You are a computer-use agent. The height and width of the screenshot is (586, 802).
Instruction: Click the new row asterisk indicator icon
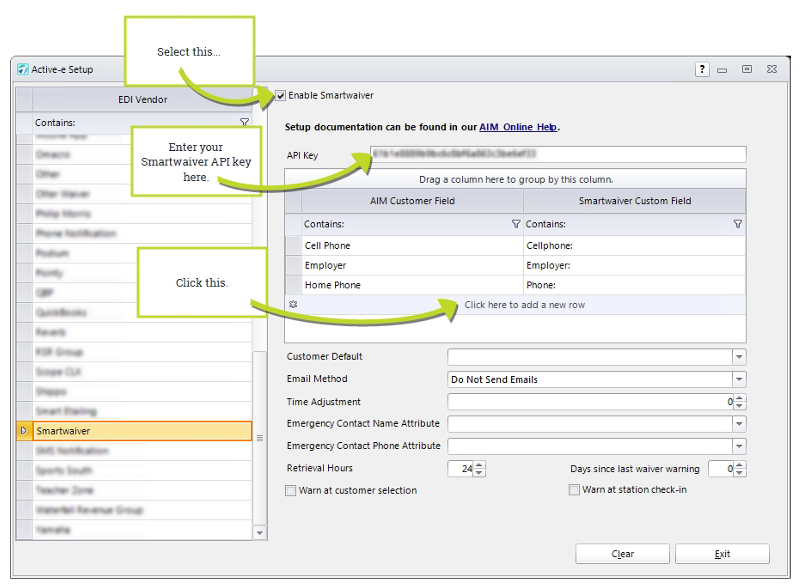click(x=293, y=304)
